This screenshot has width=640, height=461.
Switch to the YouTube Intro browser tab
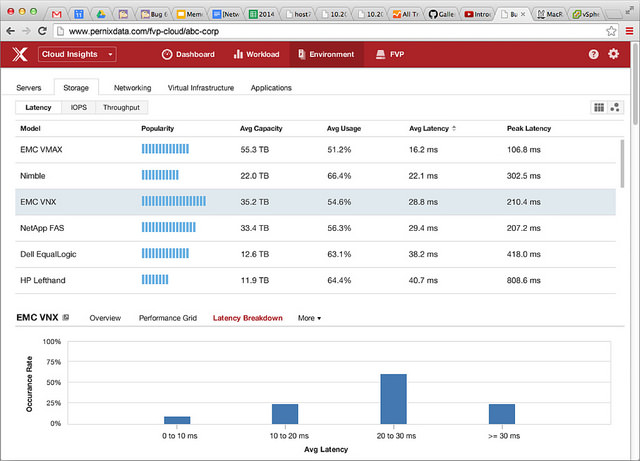[478, 14]
